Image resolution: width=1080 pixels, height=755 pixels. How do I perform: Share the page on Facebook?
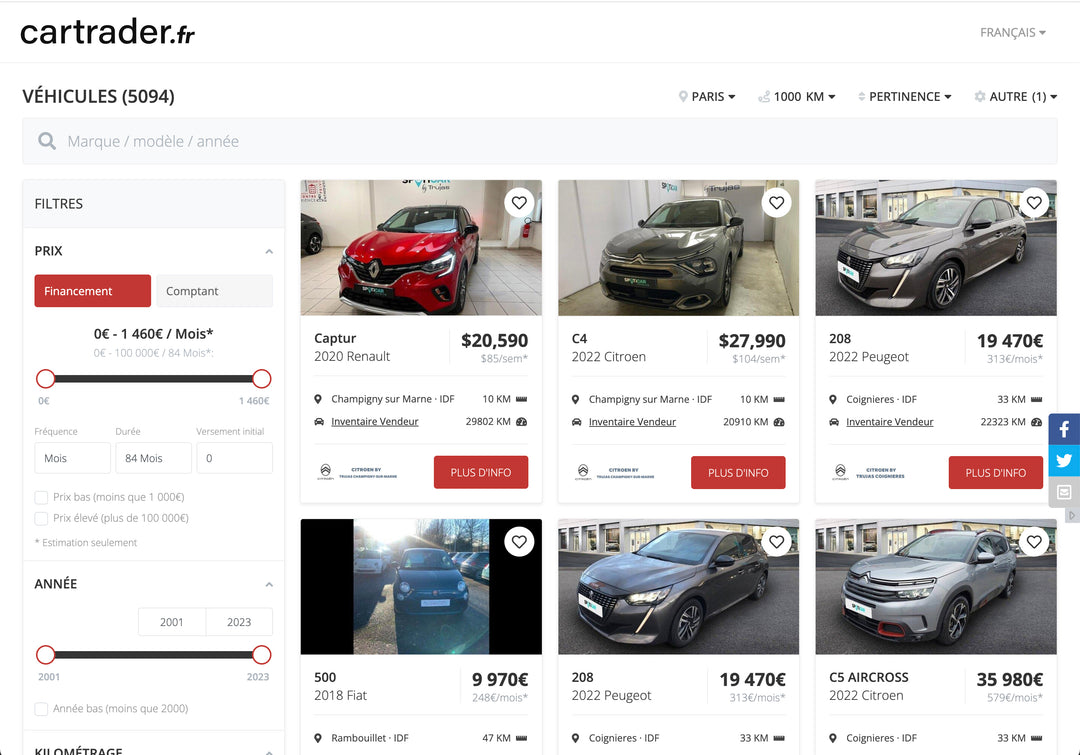click(1064, 429)
